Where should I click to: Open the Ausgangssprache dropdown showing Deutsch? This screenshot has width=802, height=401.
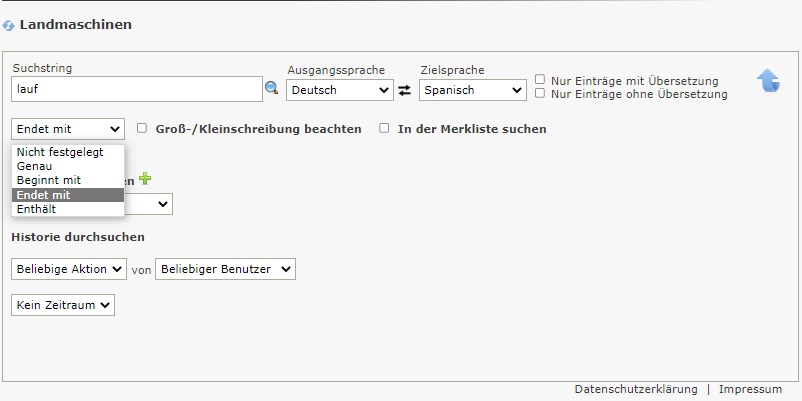pos(340,90)
